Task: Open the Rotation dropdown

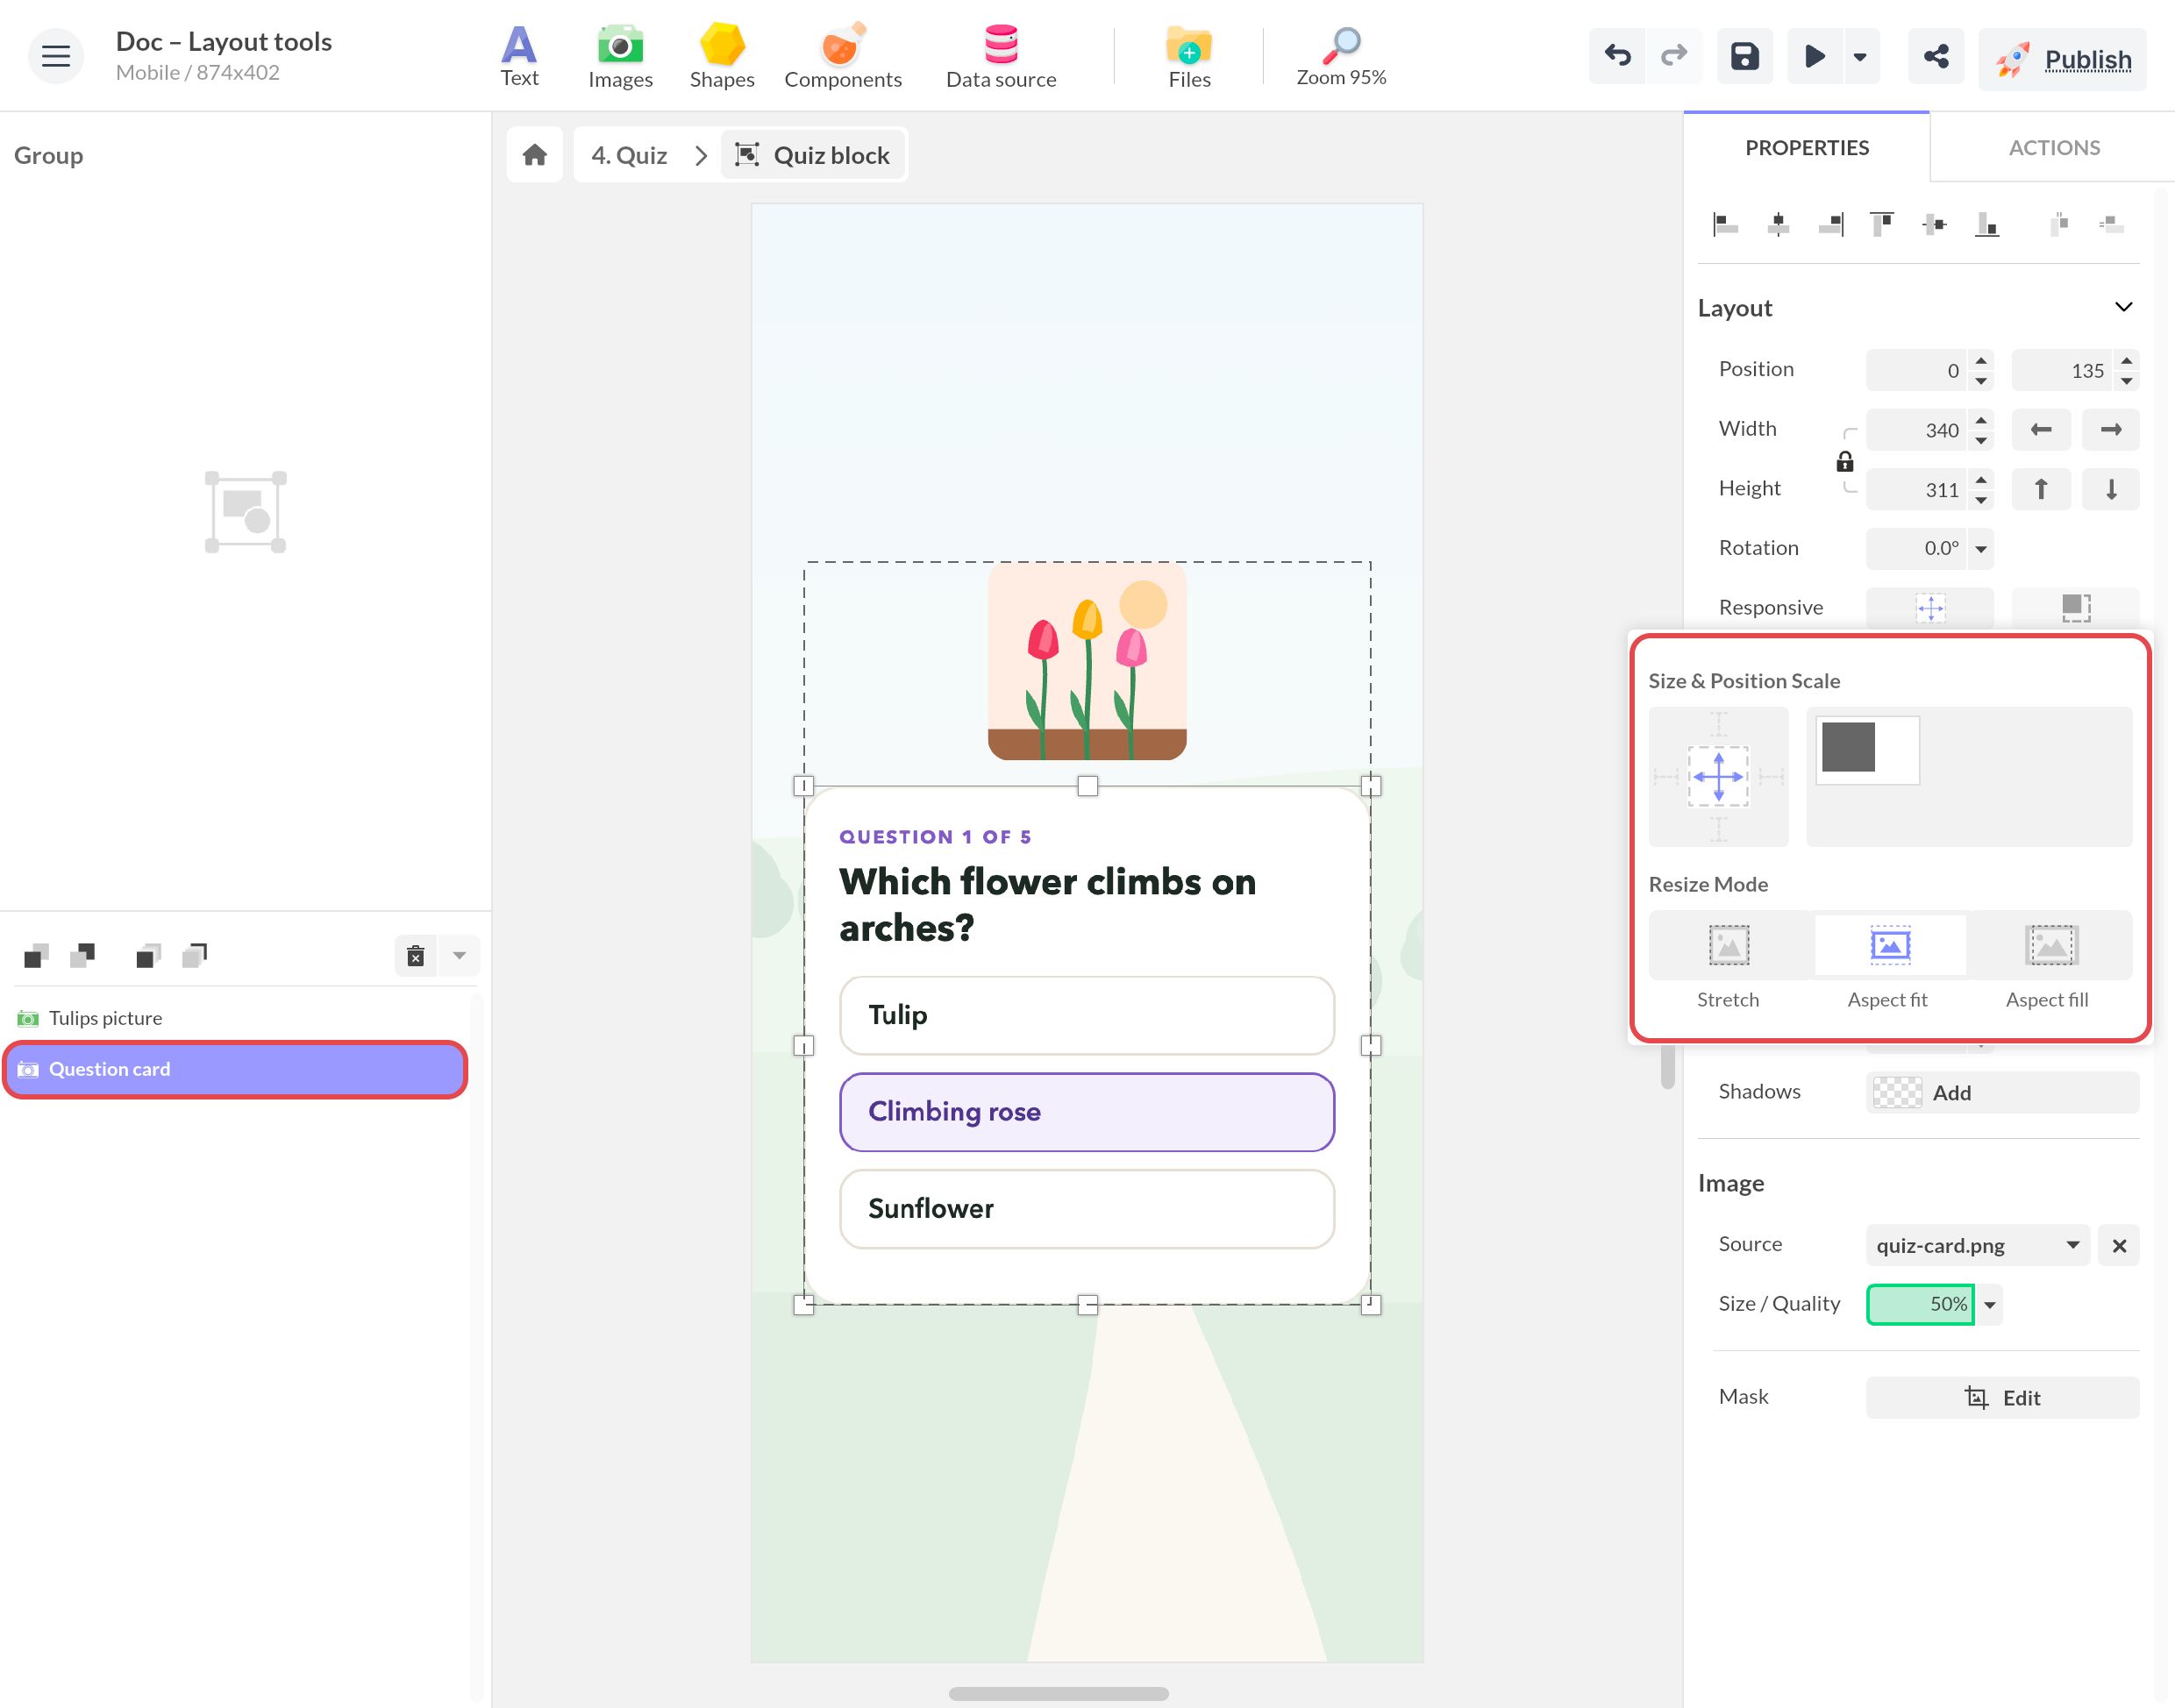Action: pyautogui.click(x=1981, y=548)
